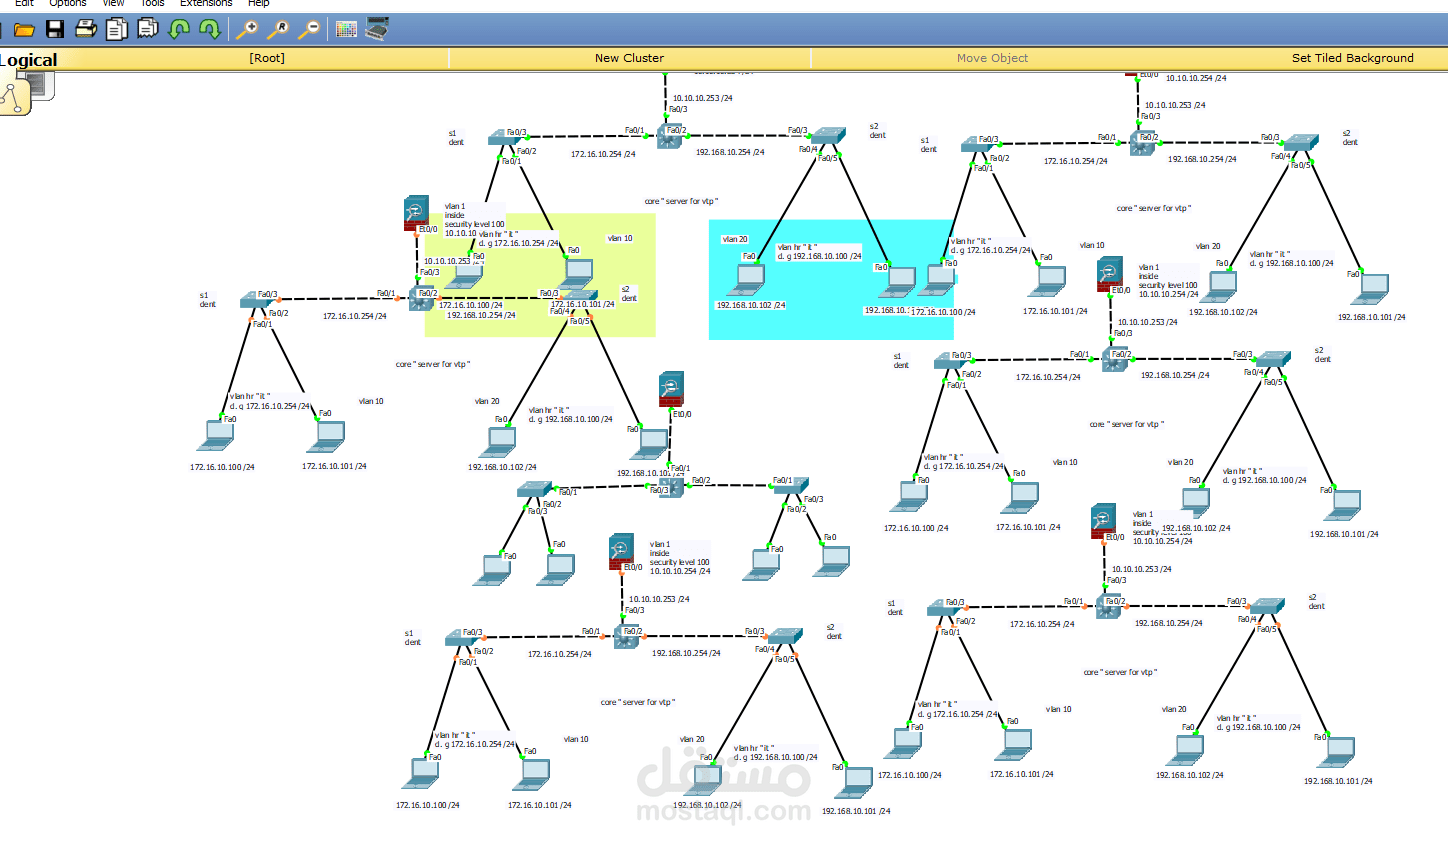Set a tiled background for the workspace
This screenshot has height=843, width=1448.
(x=1352, y=58)
